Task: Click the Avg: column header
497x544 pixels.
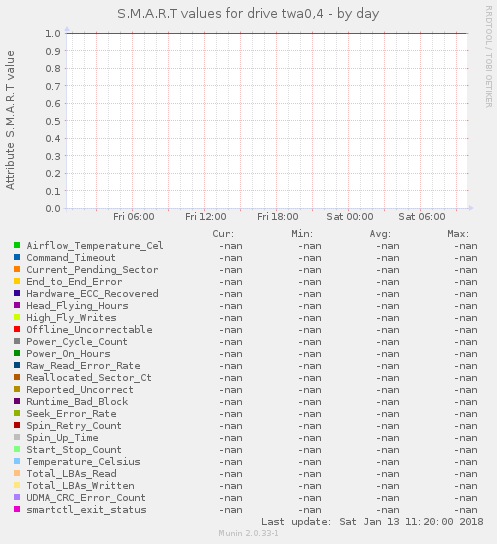Action: click(380, 233)
